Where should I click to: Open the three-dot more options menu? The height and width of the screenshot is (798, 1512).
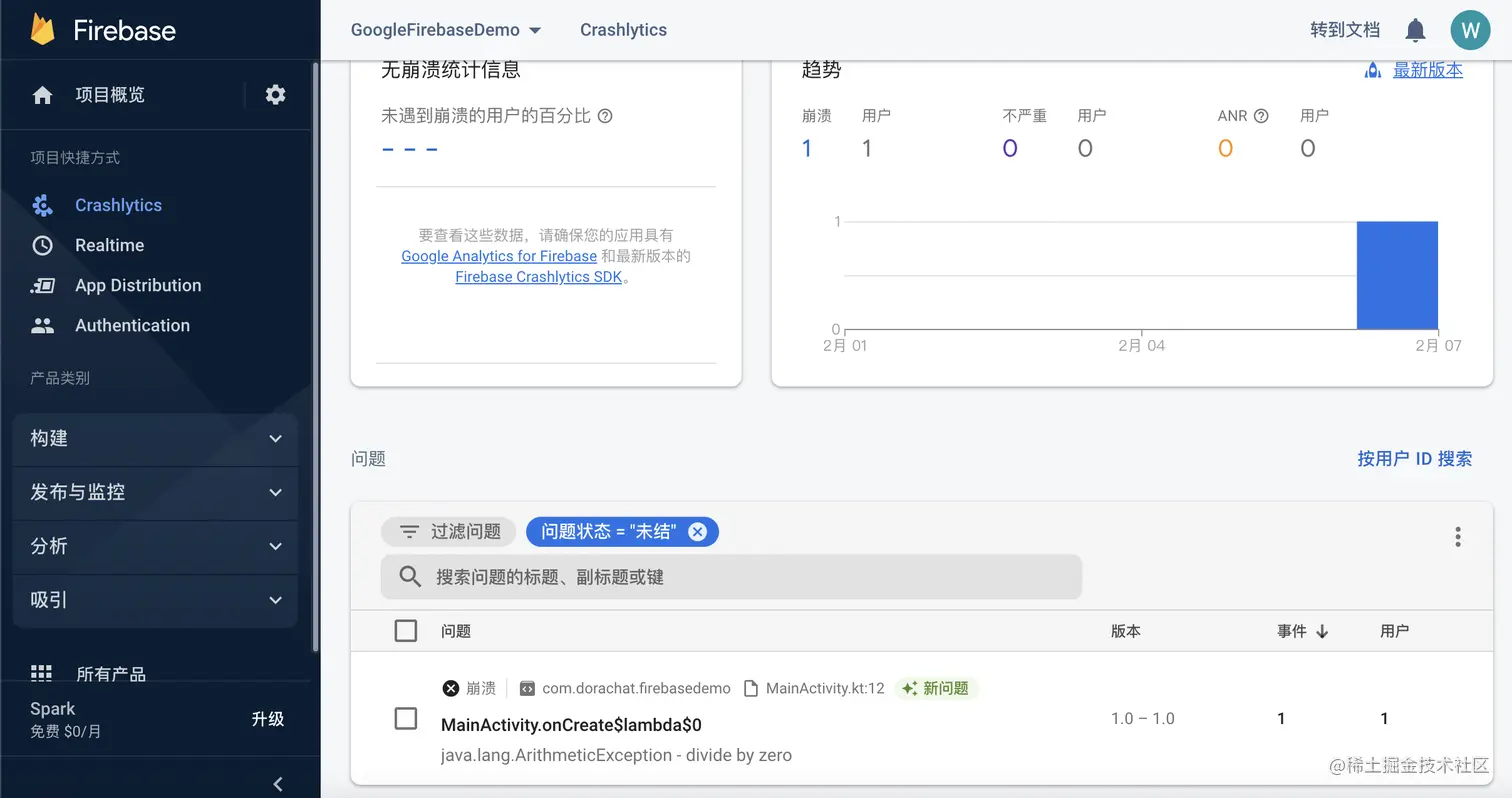click(x=1457, y=537)
